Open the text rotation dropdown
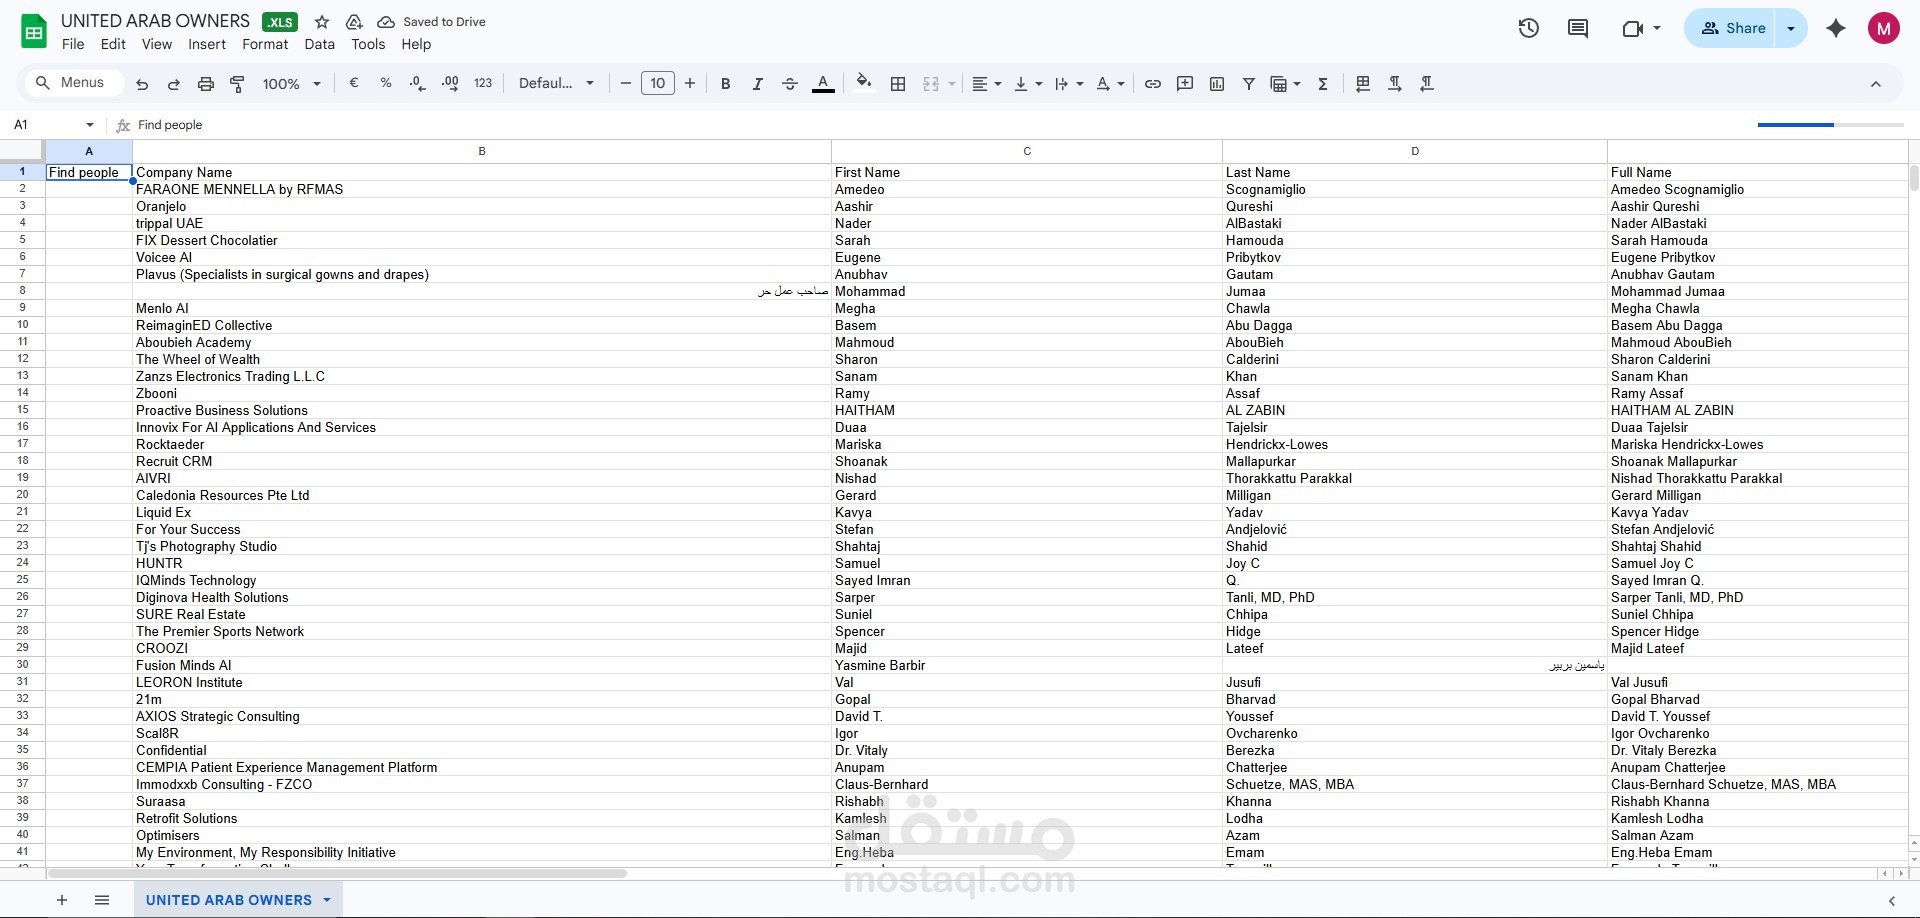1920x918 pixels. coord(1110,84)
